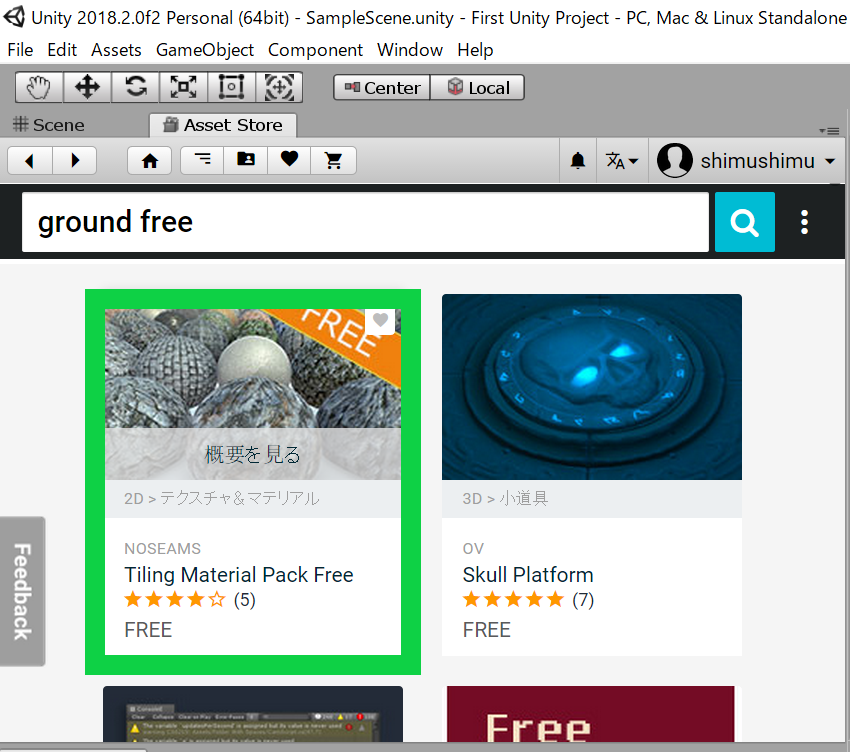Open the Feedback side panel
Screen dimensions: 850x752
click(22, 591)
